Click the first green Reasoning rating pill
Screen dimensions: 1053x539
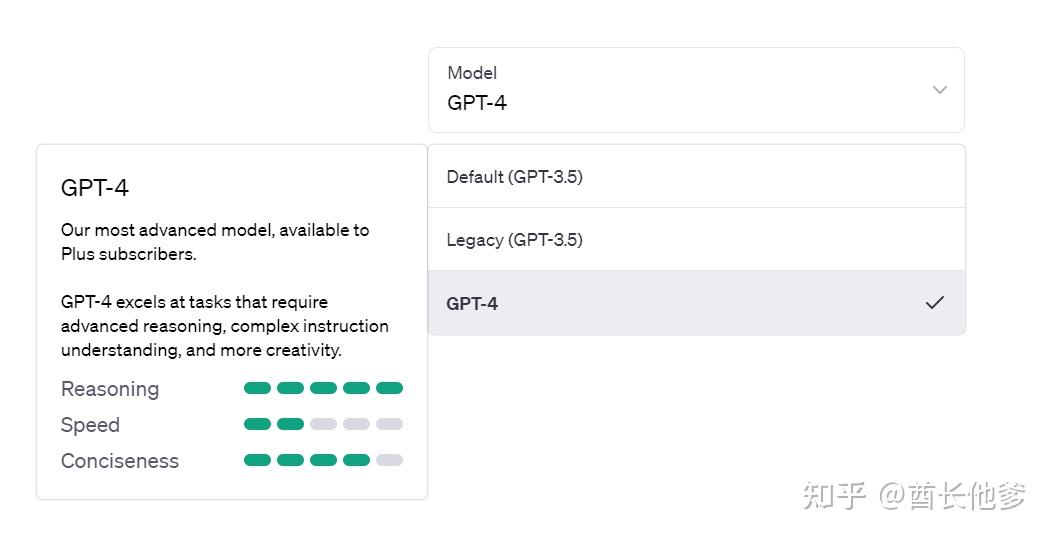[x=257, y=388]
